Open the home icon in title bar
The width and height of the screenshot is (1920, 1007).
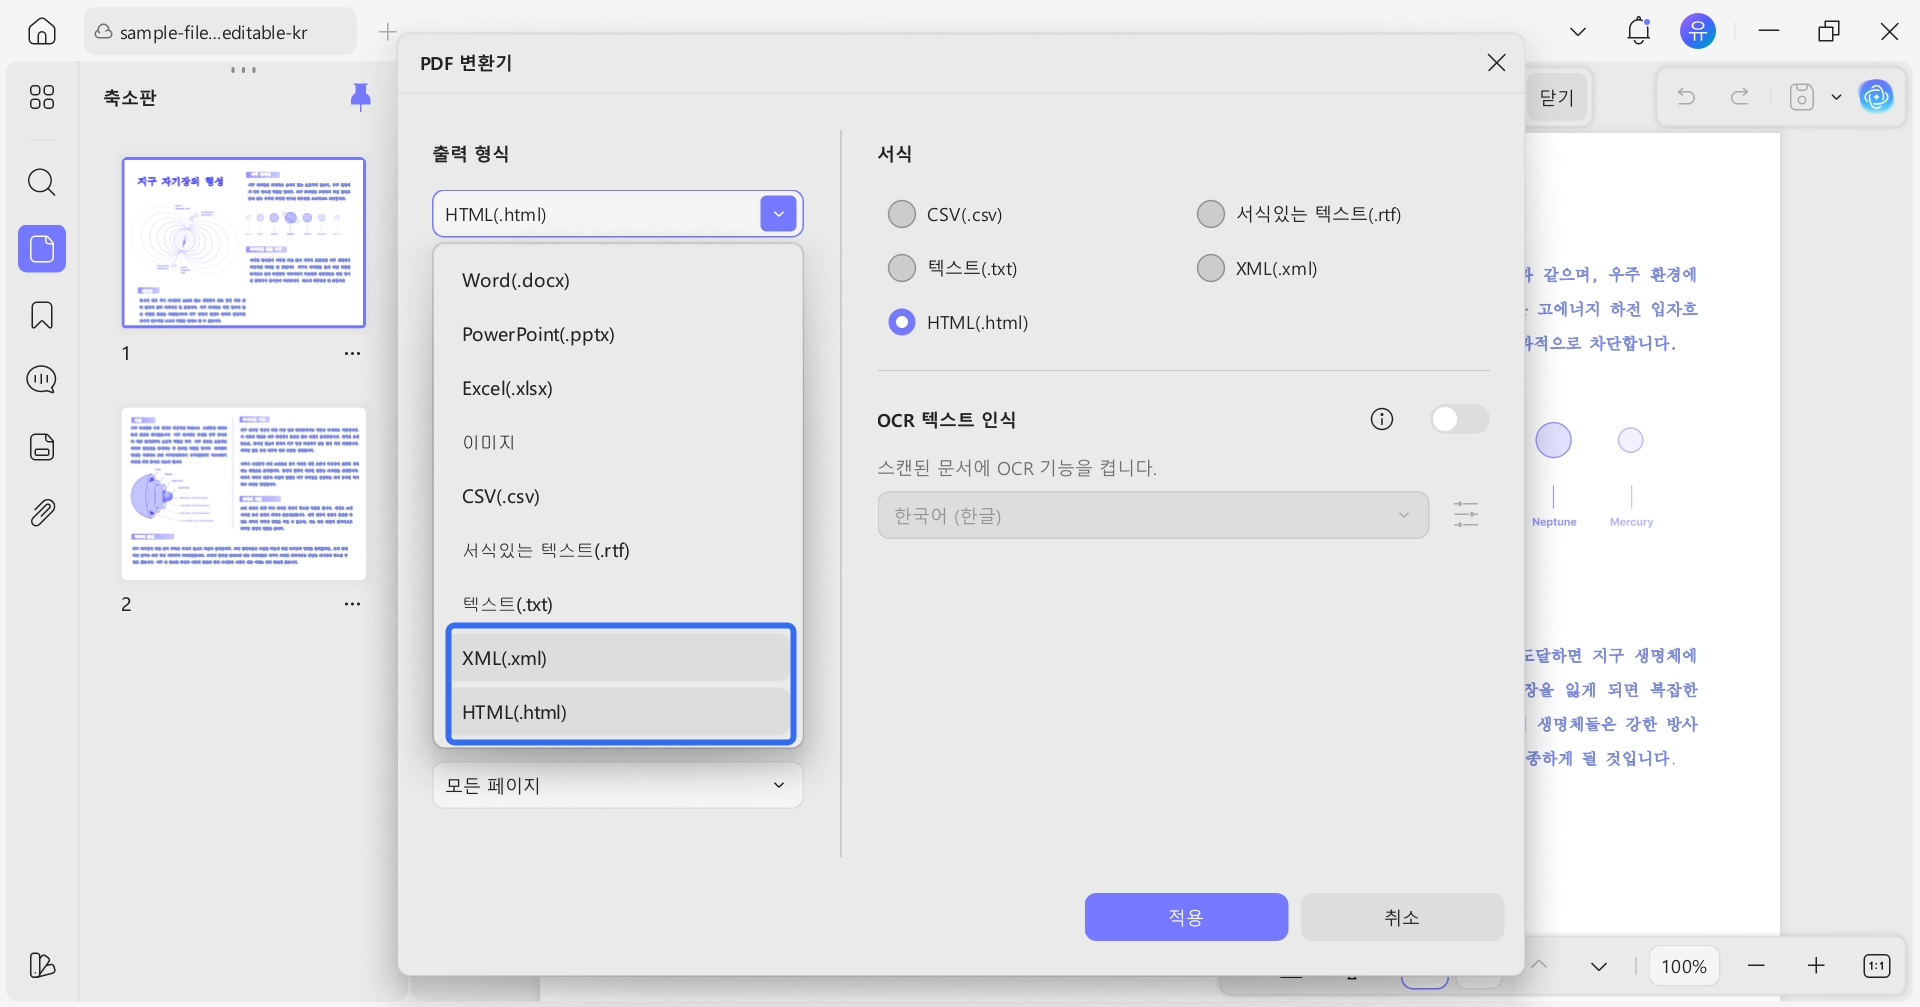pos(41,31)
